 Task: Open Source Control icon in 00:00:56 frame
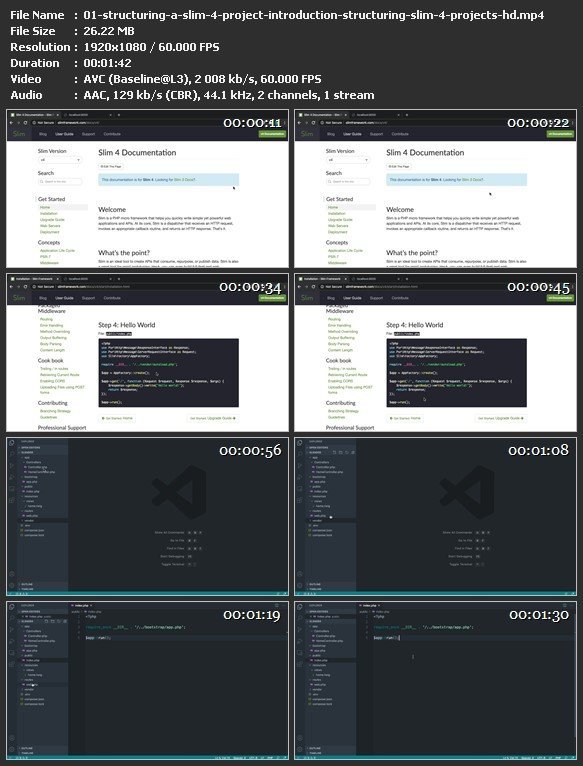coord(11,466)
